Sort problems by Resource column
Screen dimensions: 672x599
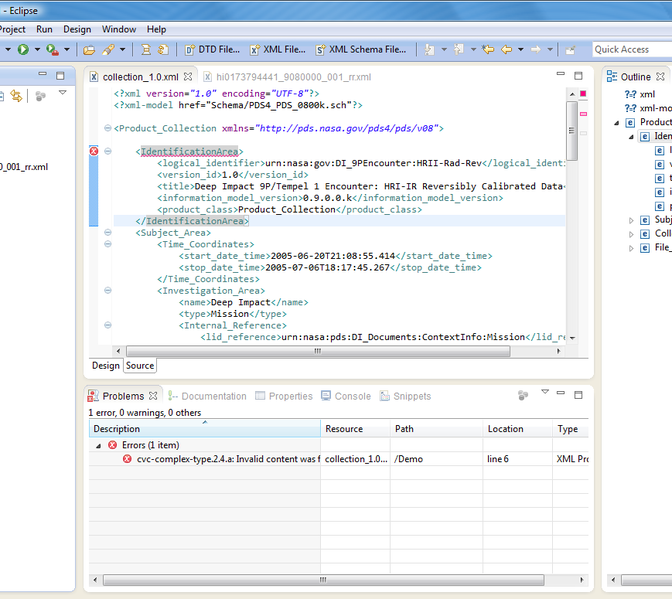click(355, 429)
